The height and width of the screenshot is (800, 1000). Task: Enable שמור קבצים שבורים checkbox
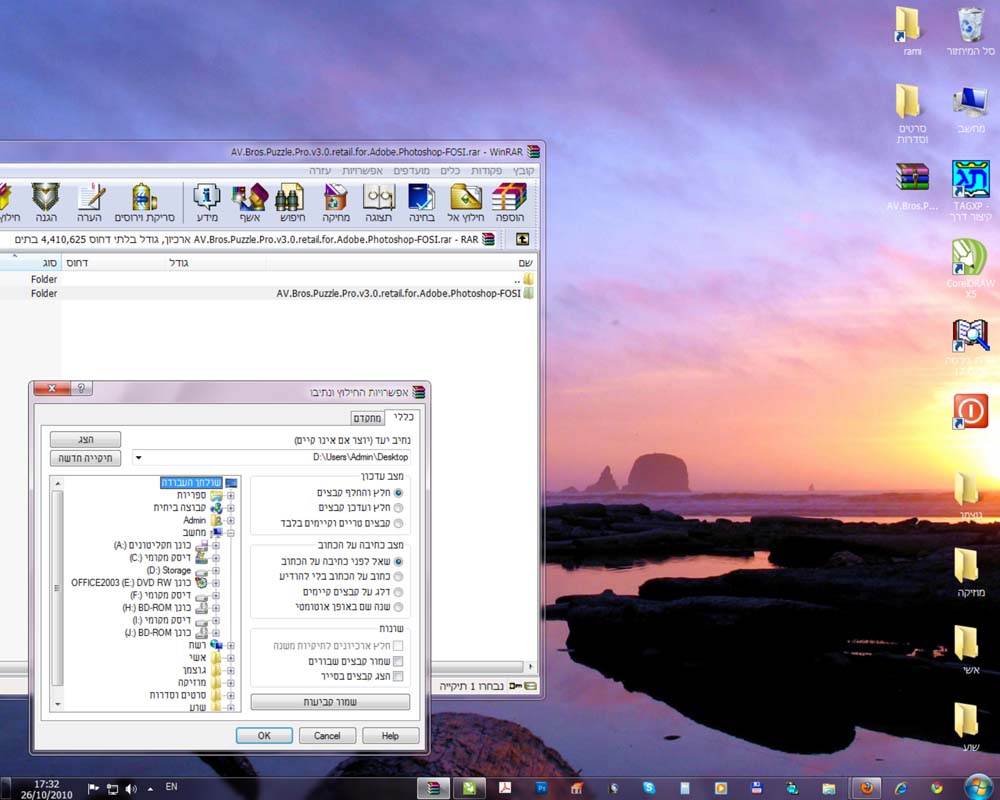pyautogui.click(x=398, y=661)
